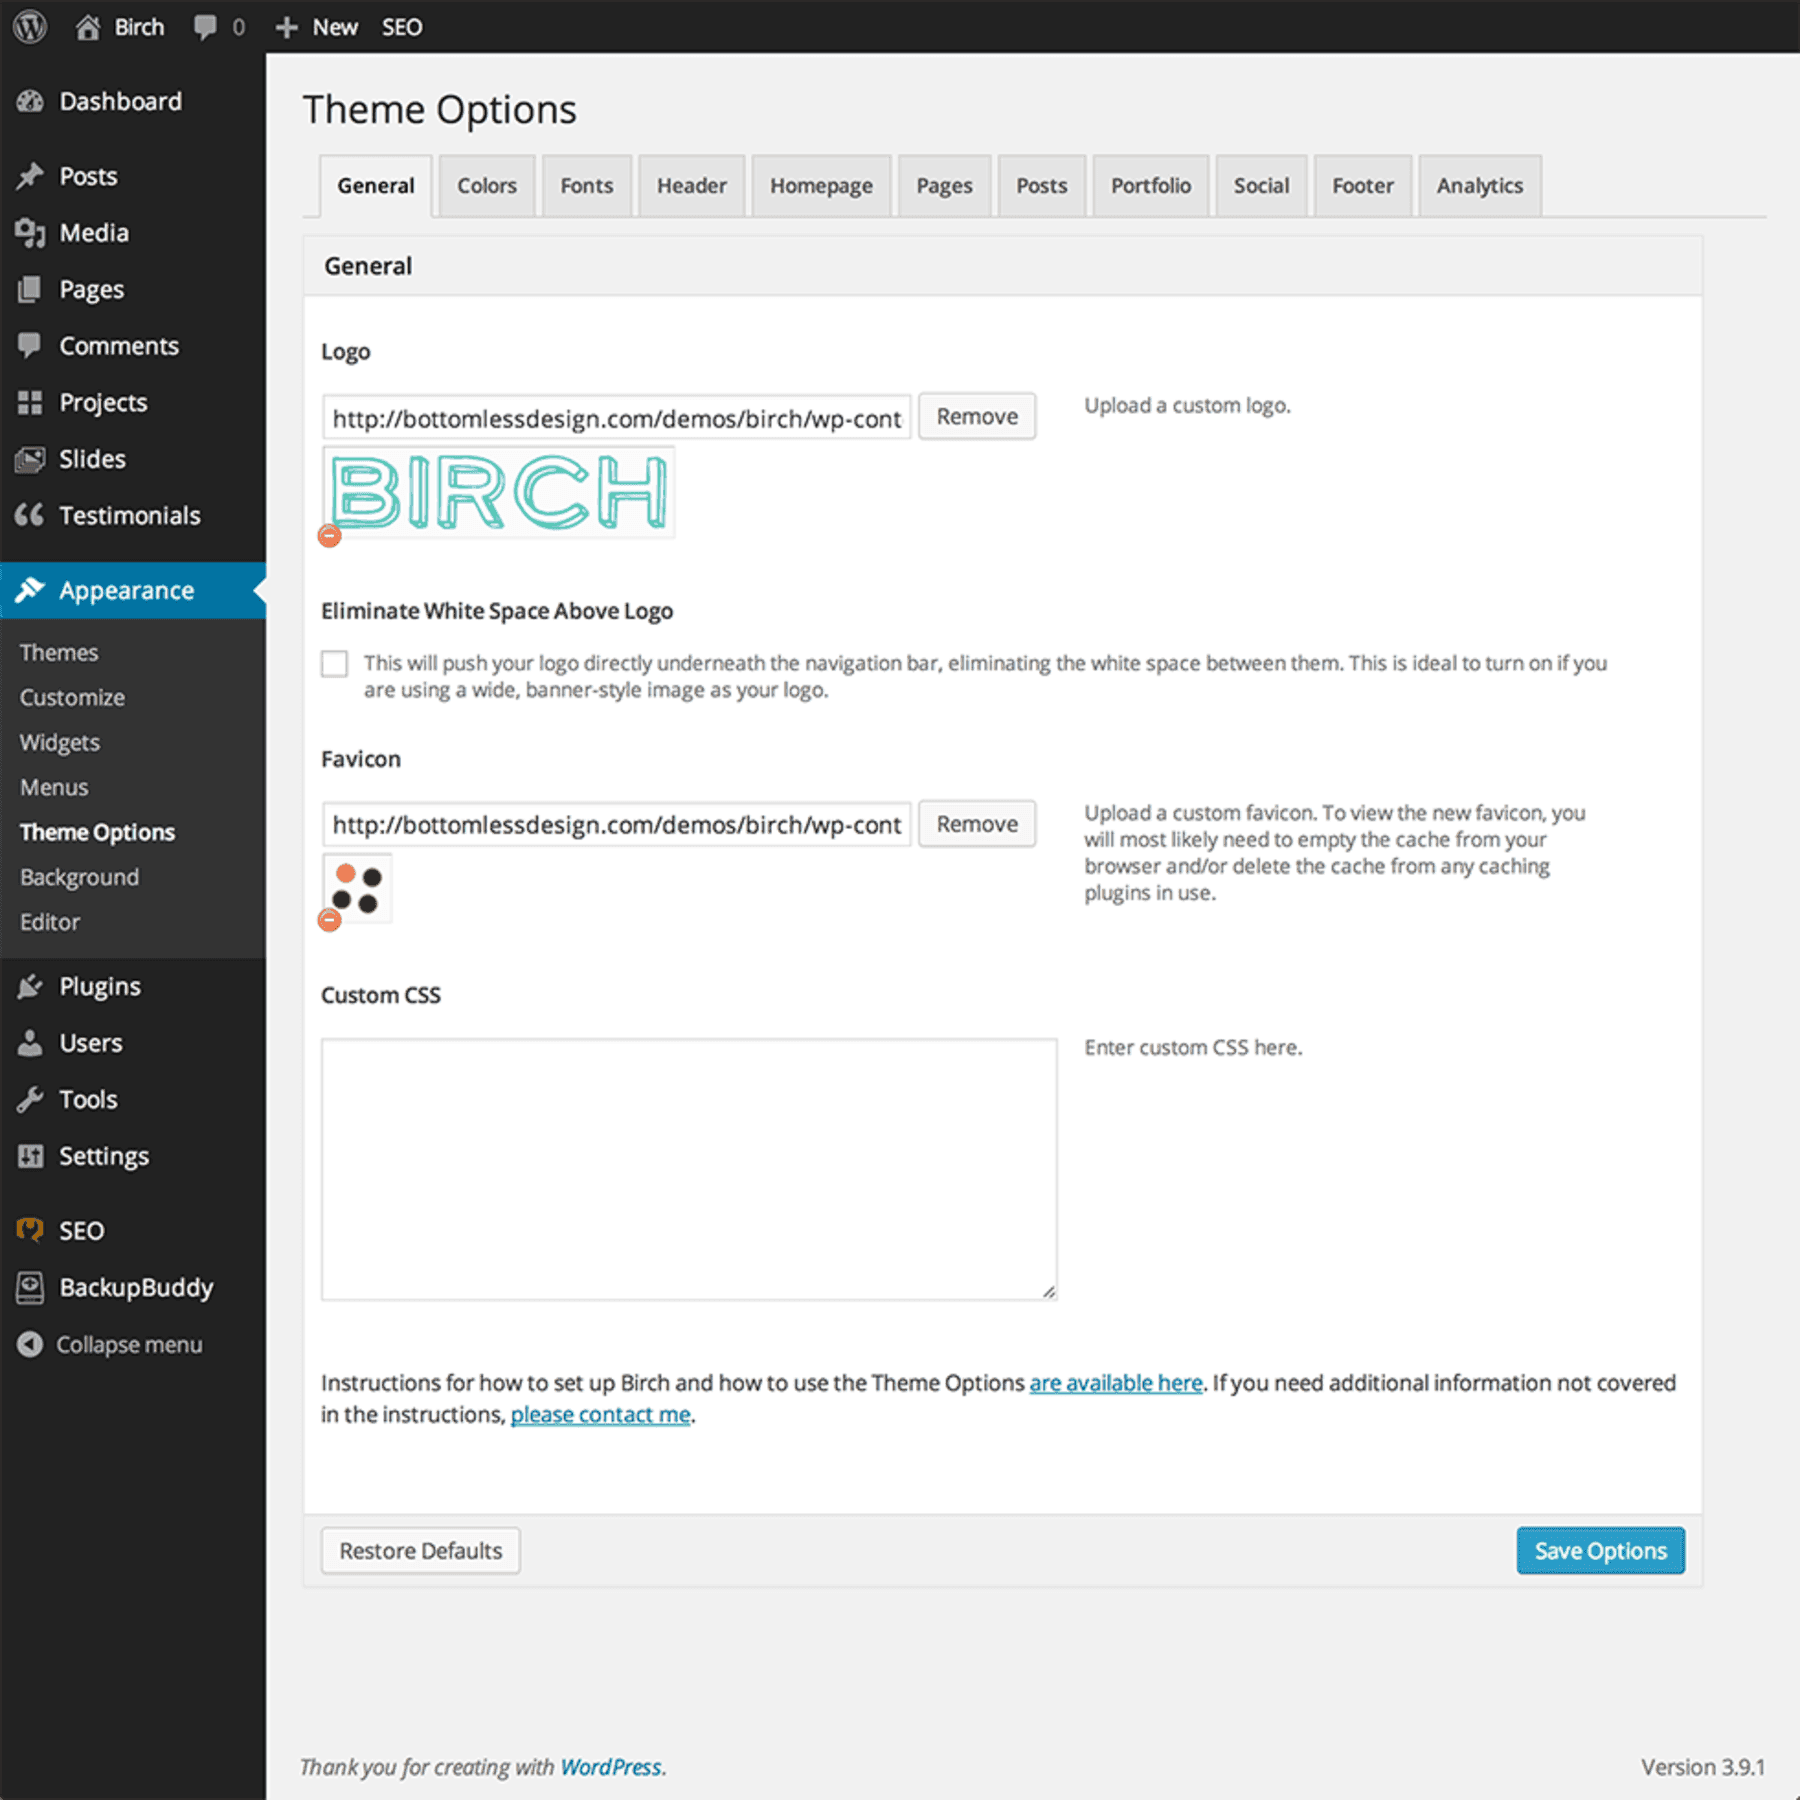Select the Posts tab in Theme Options
The image size is (1800, 1800).
(1042, 186)
